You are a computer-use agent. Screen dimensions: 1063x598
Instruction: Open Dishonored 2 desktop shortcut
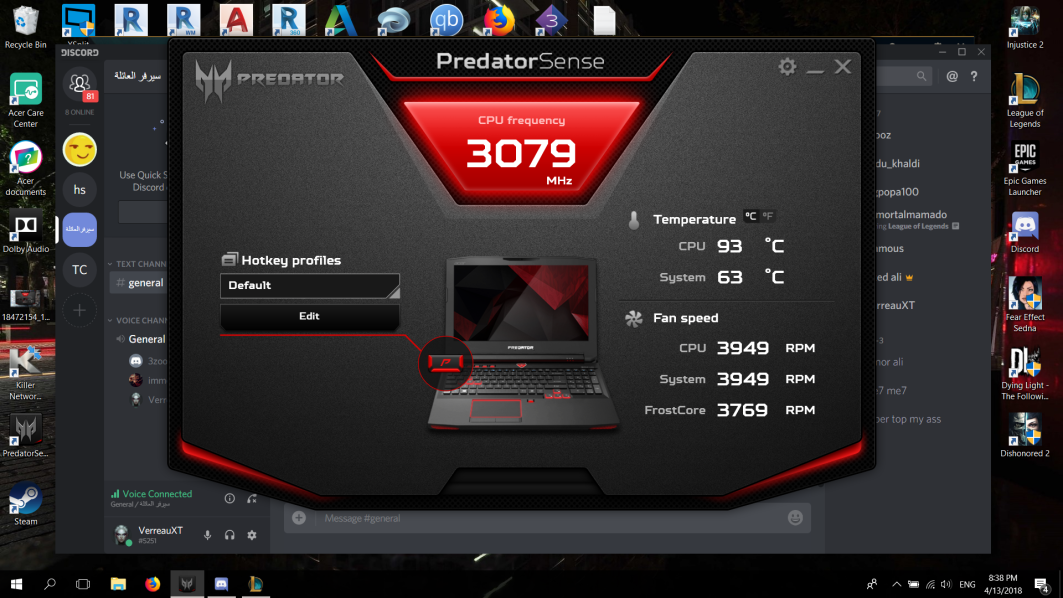coord(1024,435)
